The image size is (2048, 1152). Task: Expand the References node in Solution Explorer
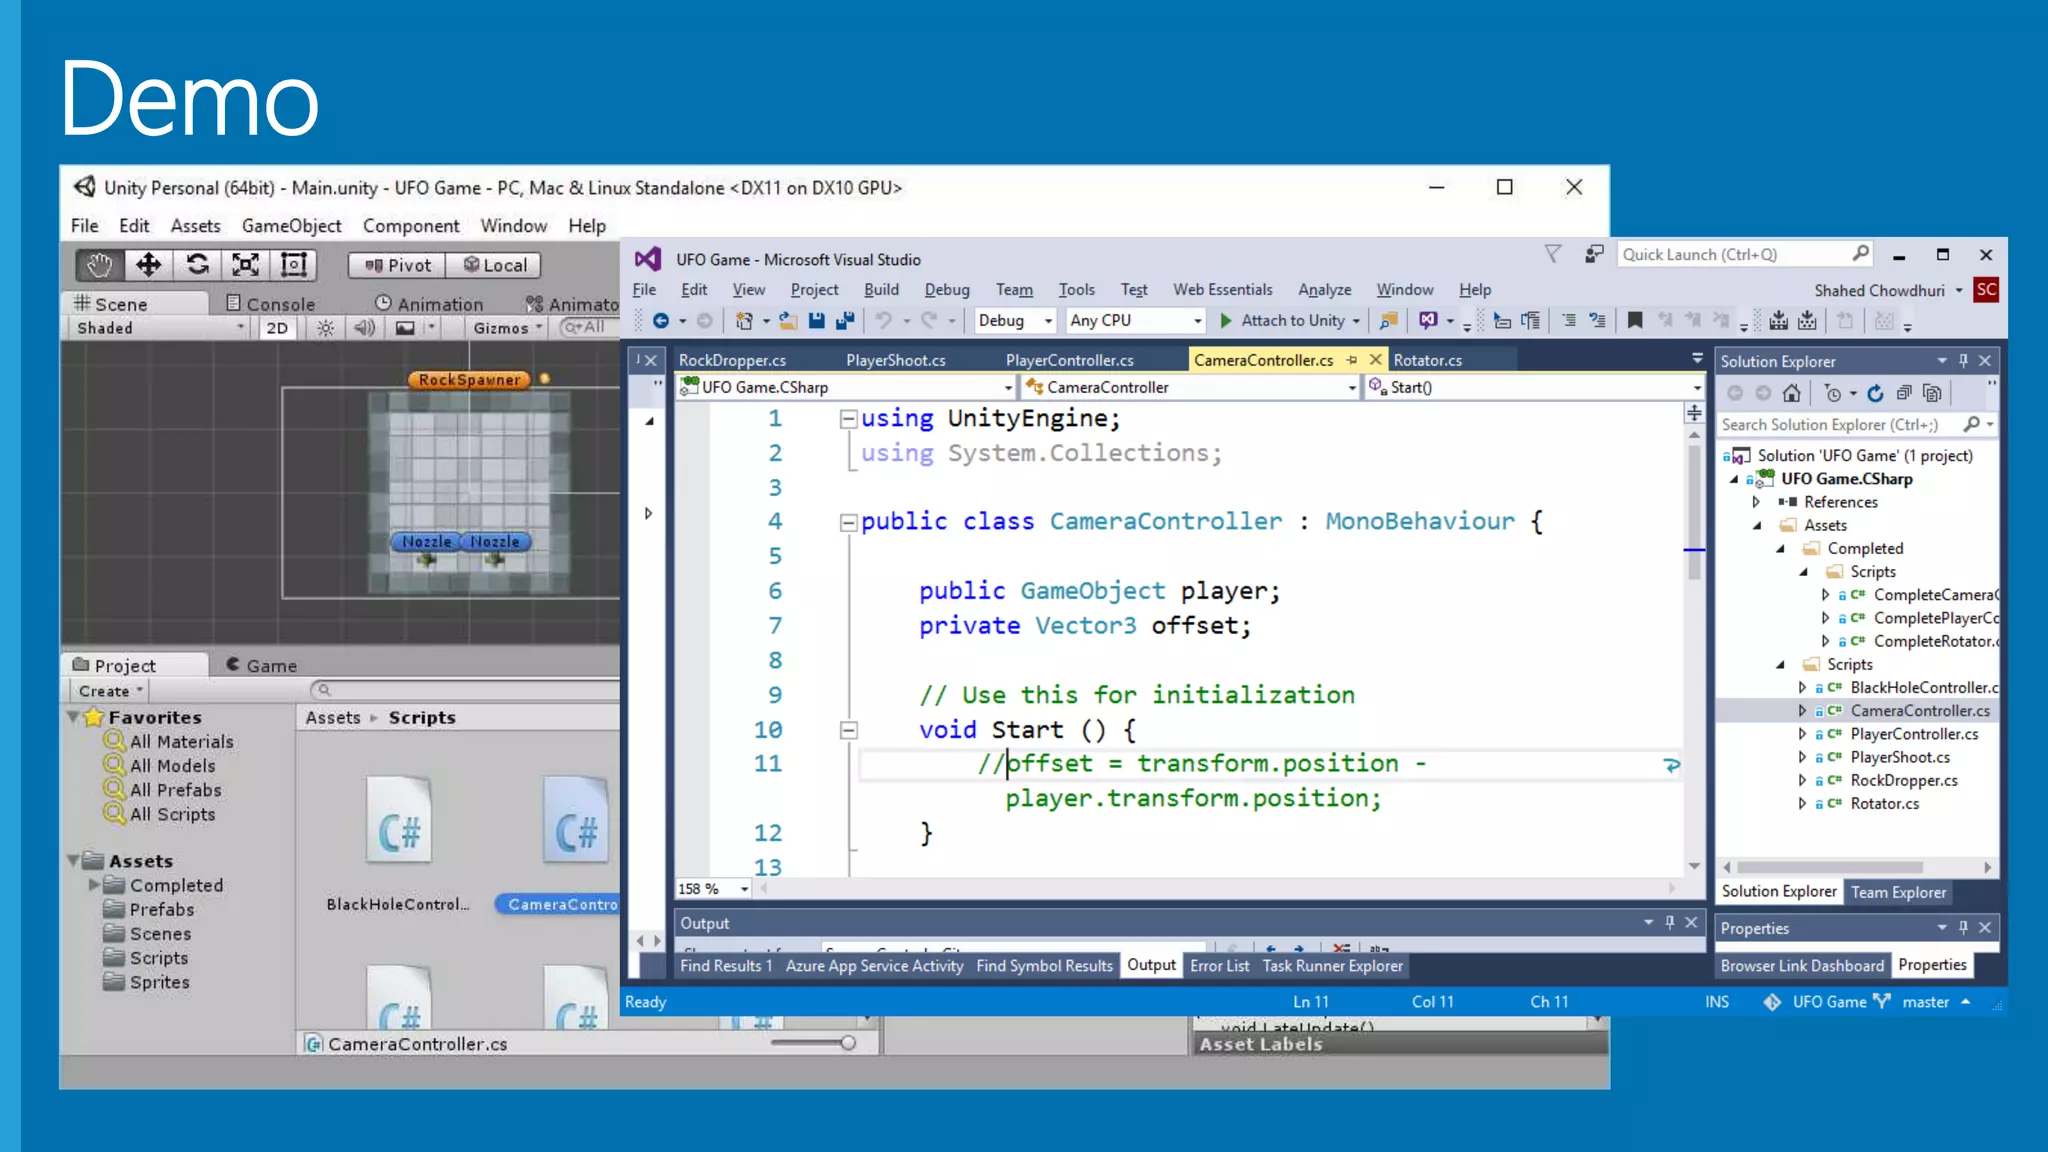point(1756,502)
